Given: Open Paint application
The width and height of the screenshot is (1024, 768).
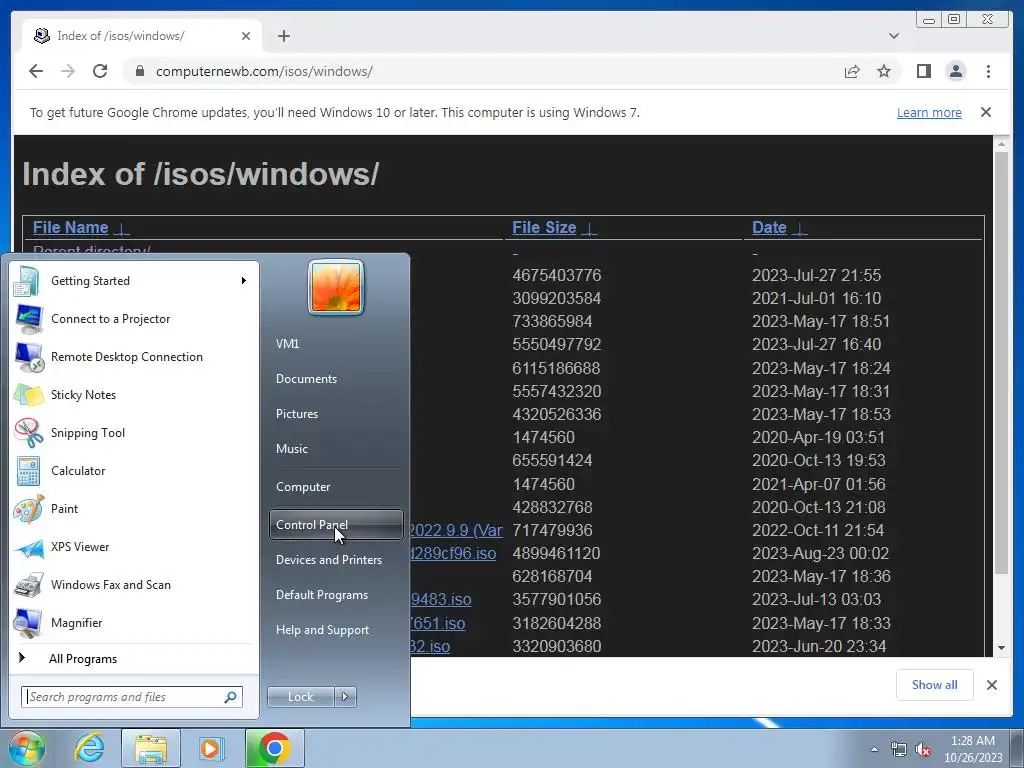Looking at the screenshot, I should [135, 508].
